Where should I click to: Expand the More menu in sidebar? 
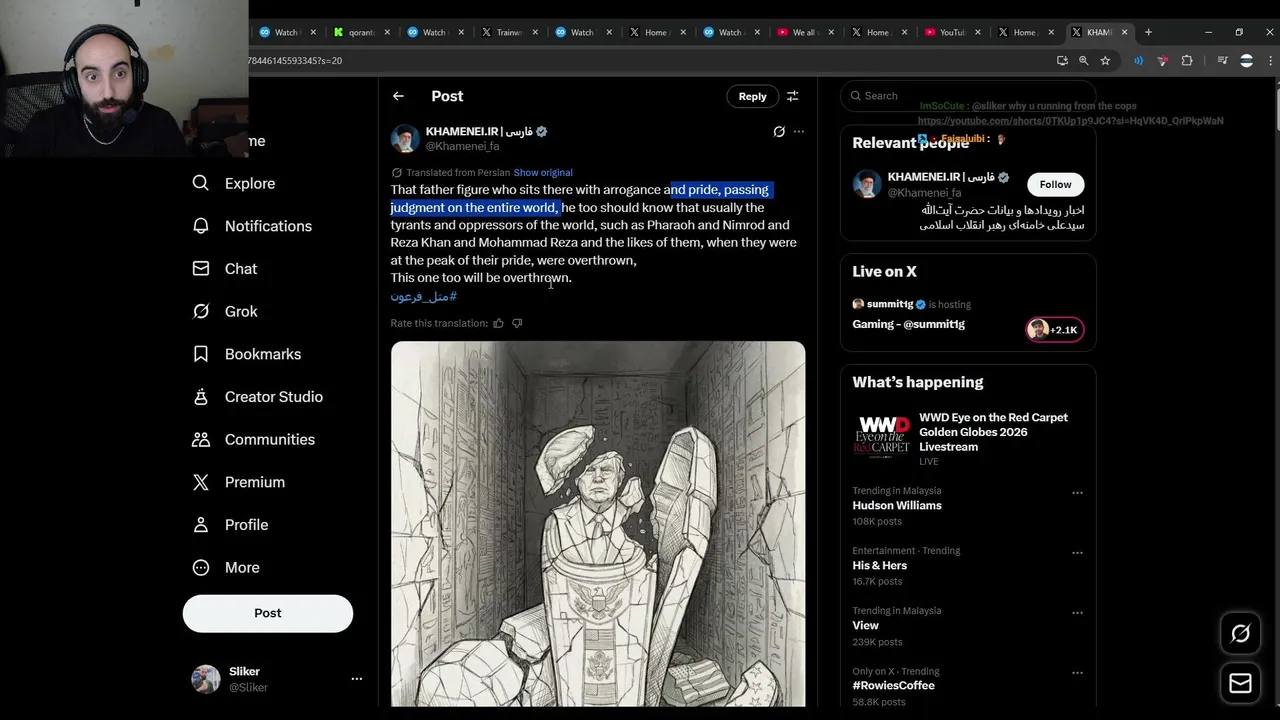point(226,567)
